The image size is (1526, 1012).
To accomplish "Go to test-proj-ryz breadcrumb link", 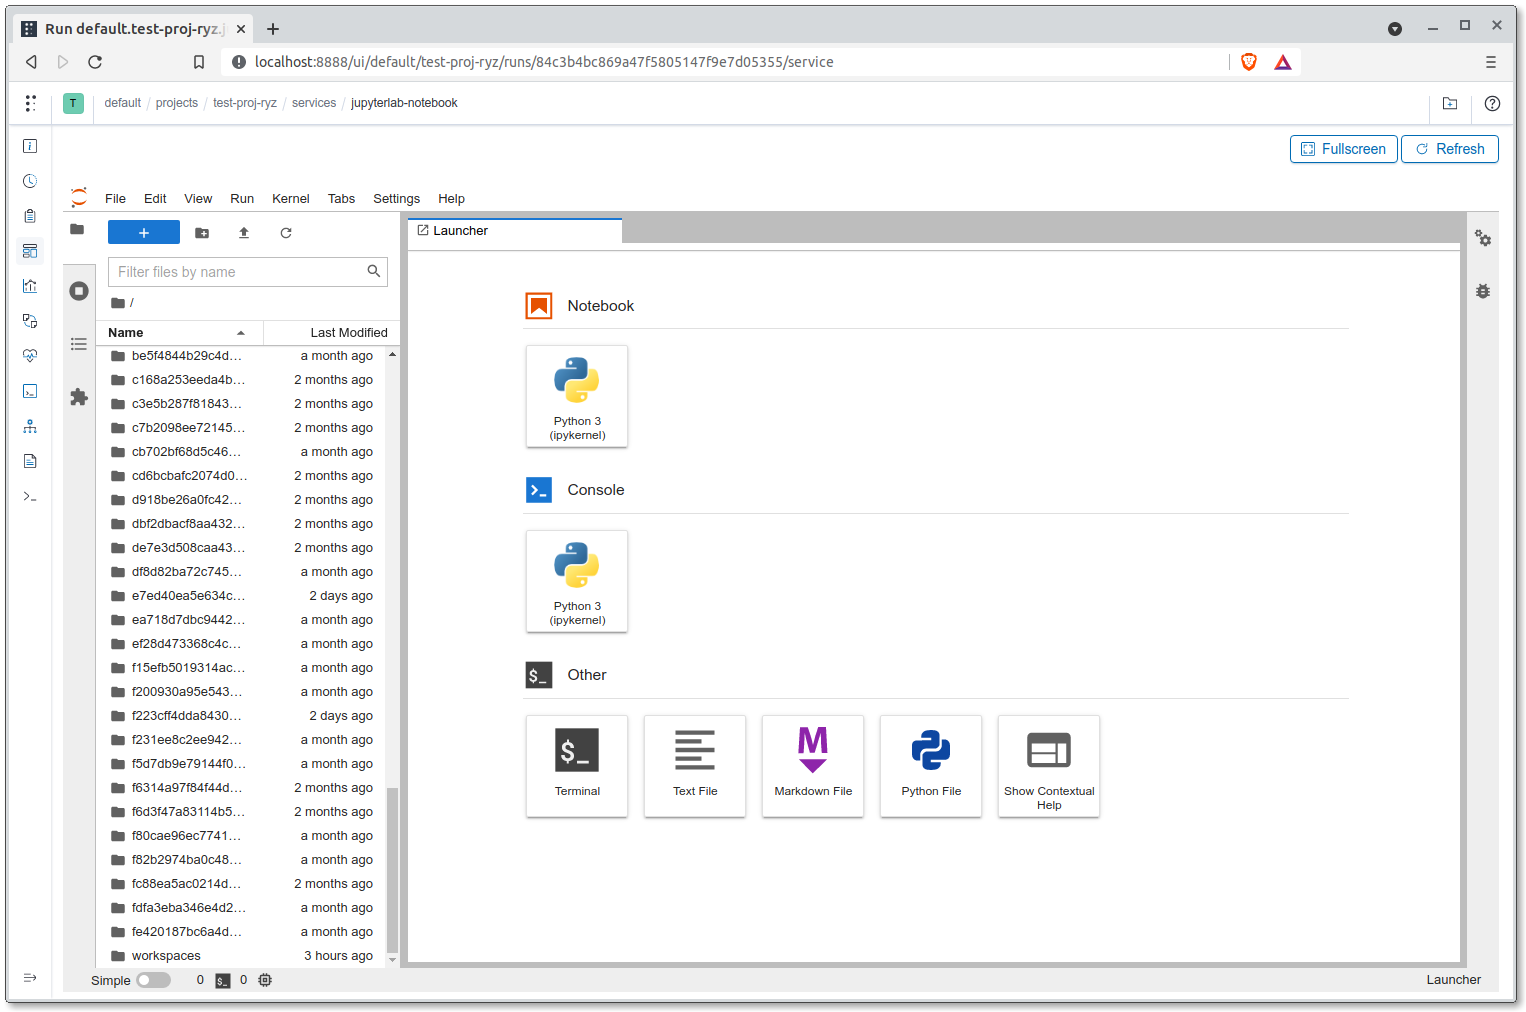I will [245, 103].
